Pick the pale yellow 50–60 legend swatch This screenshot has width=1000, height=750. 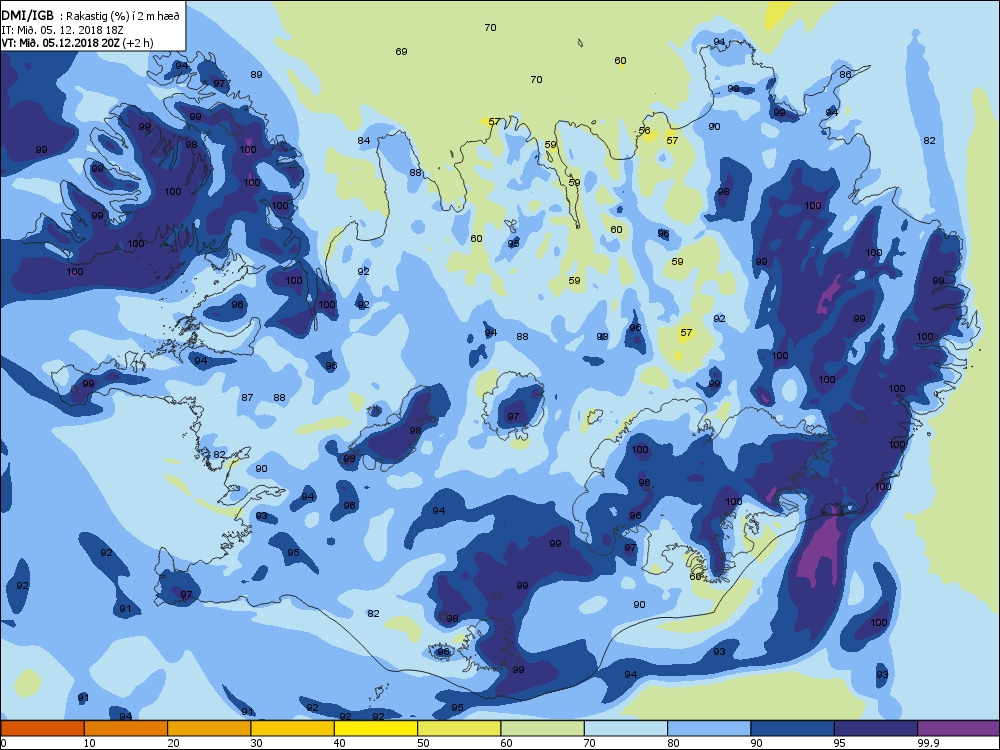459,728
